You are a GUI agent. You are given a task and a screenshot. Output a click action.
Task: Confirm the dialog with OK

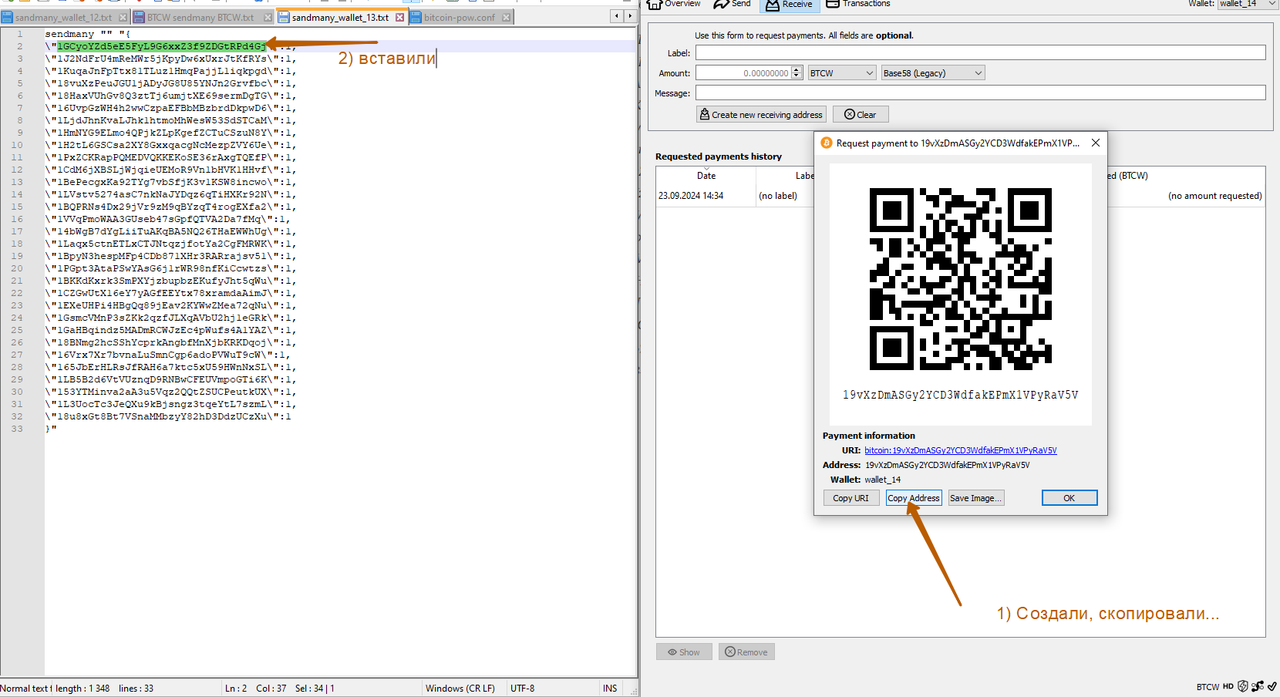(1069, 498)
